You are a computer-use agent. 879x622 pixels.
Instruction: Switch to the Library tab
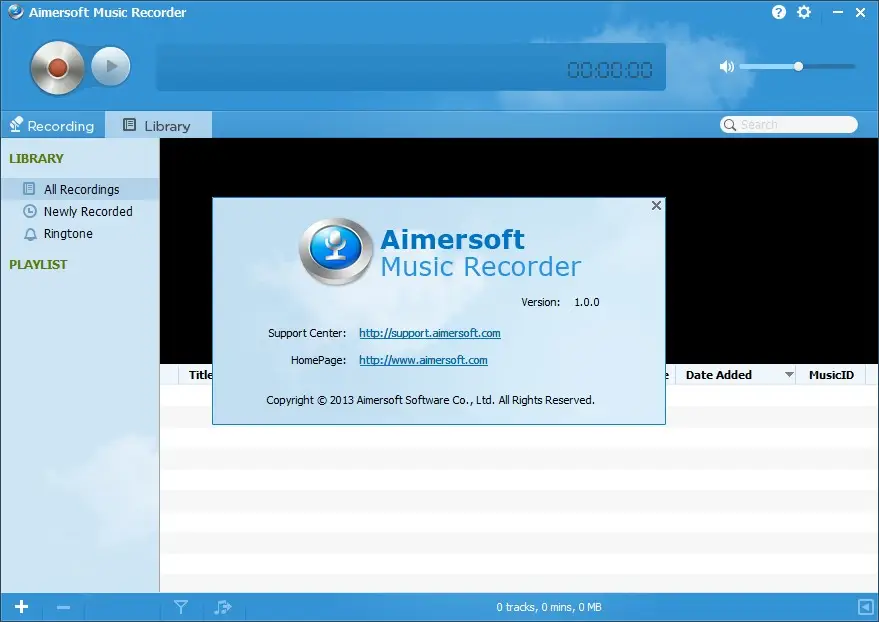[158, 125]
